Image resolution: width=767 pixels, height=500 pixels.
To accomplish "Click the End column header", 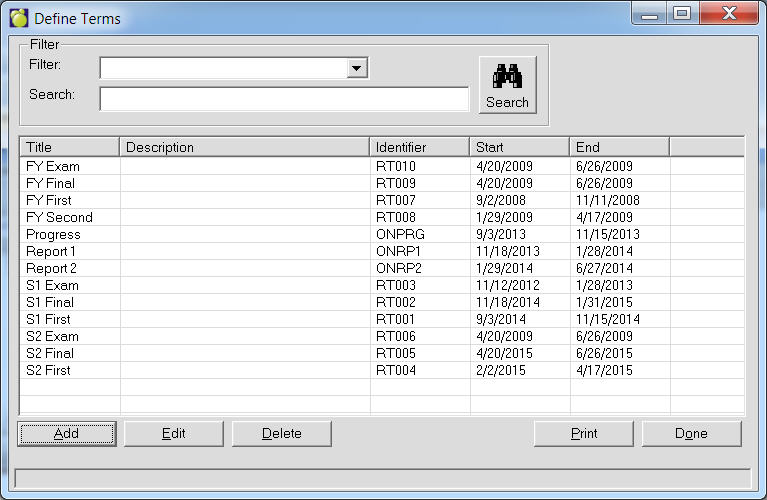I will 619,147.
